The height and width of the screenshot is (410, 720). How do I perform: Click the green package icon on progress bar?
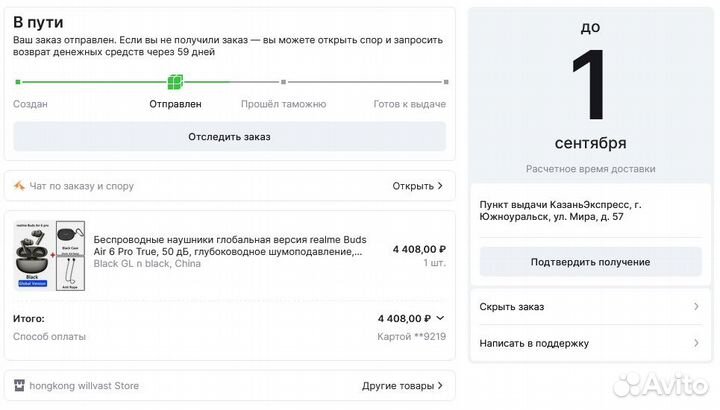point(175,82)
